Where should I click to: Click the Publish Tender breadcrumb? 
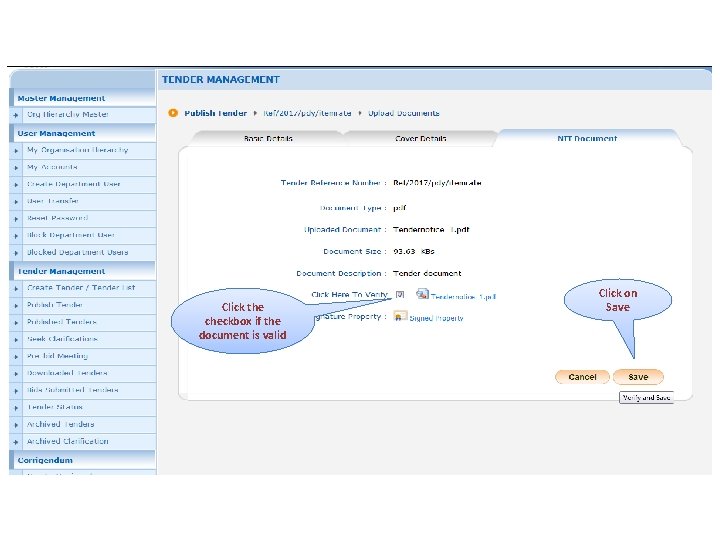point(215,113)
